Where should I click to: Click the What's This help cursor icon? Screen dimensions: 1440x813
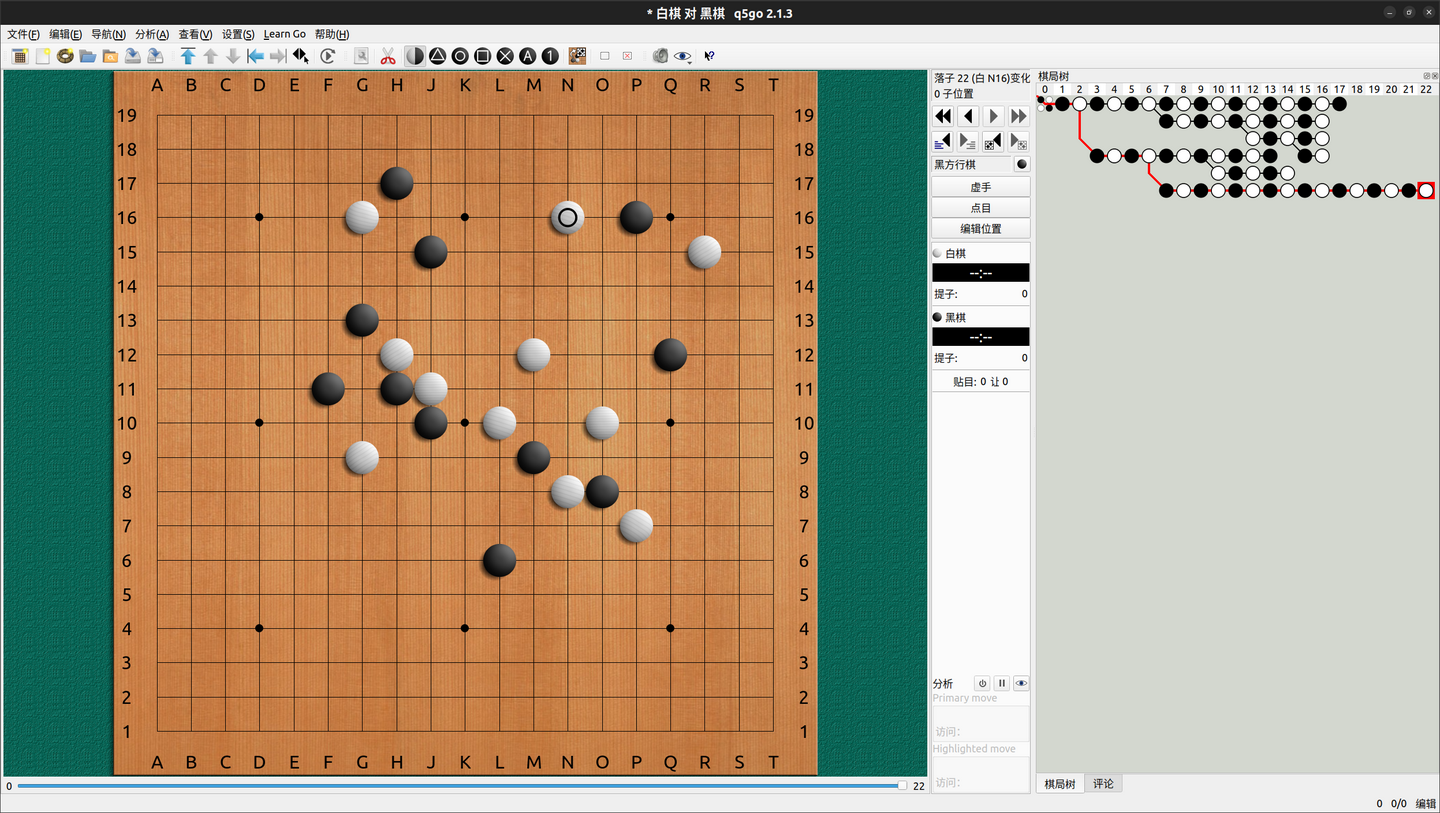709,56
